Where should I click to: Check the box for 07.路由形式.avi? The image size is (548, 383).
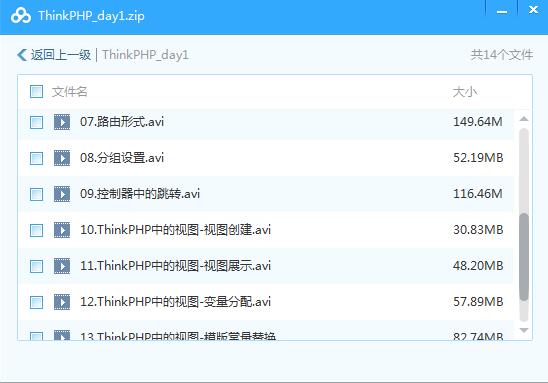click(x=36, y=122)
